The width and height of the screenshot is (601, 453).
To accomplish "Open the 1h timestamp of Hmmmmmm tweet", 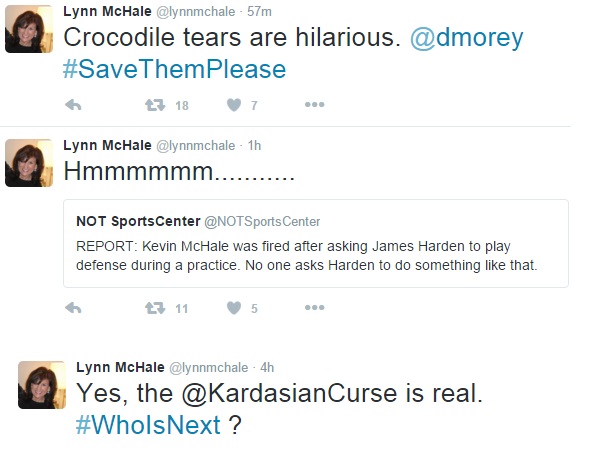I will tap(254, 146).
